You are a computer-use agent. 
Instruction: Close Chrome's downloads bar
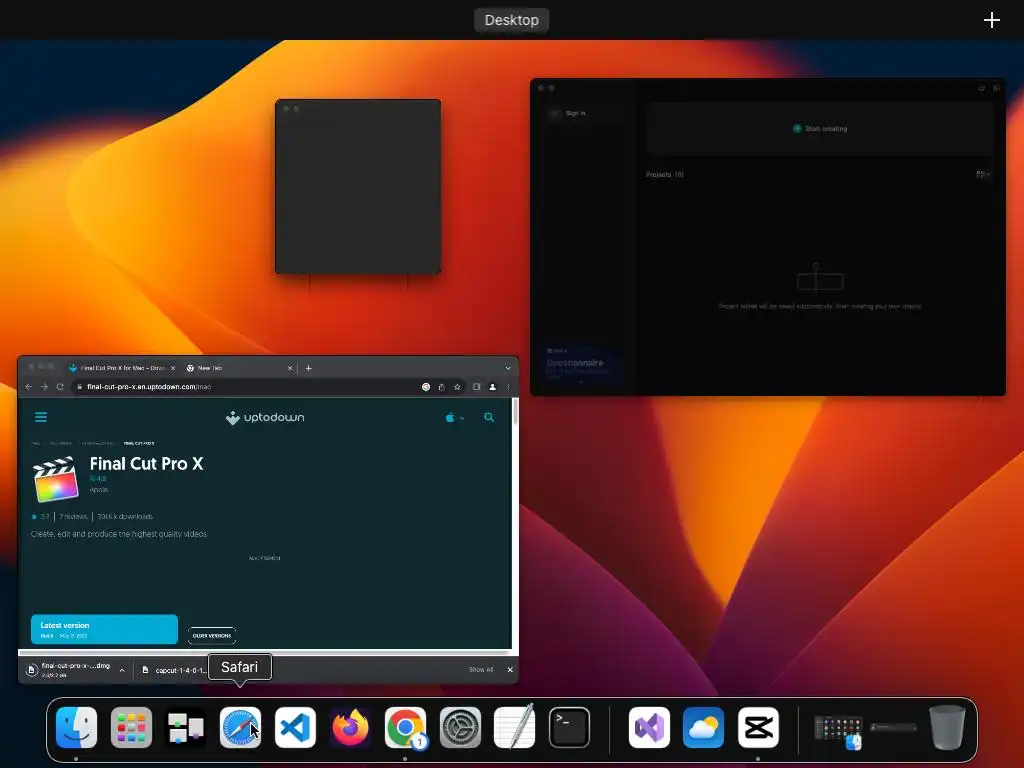tap(510, 670)
